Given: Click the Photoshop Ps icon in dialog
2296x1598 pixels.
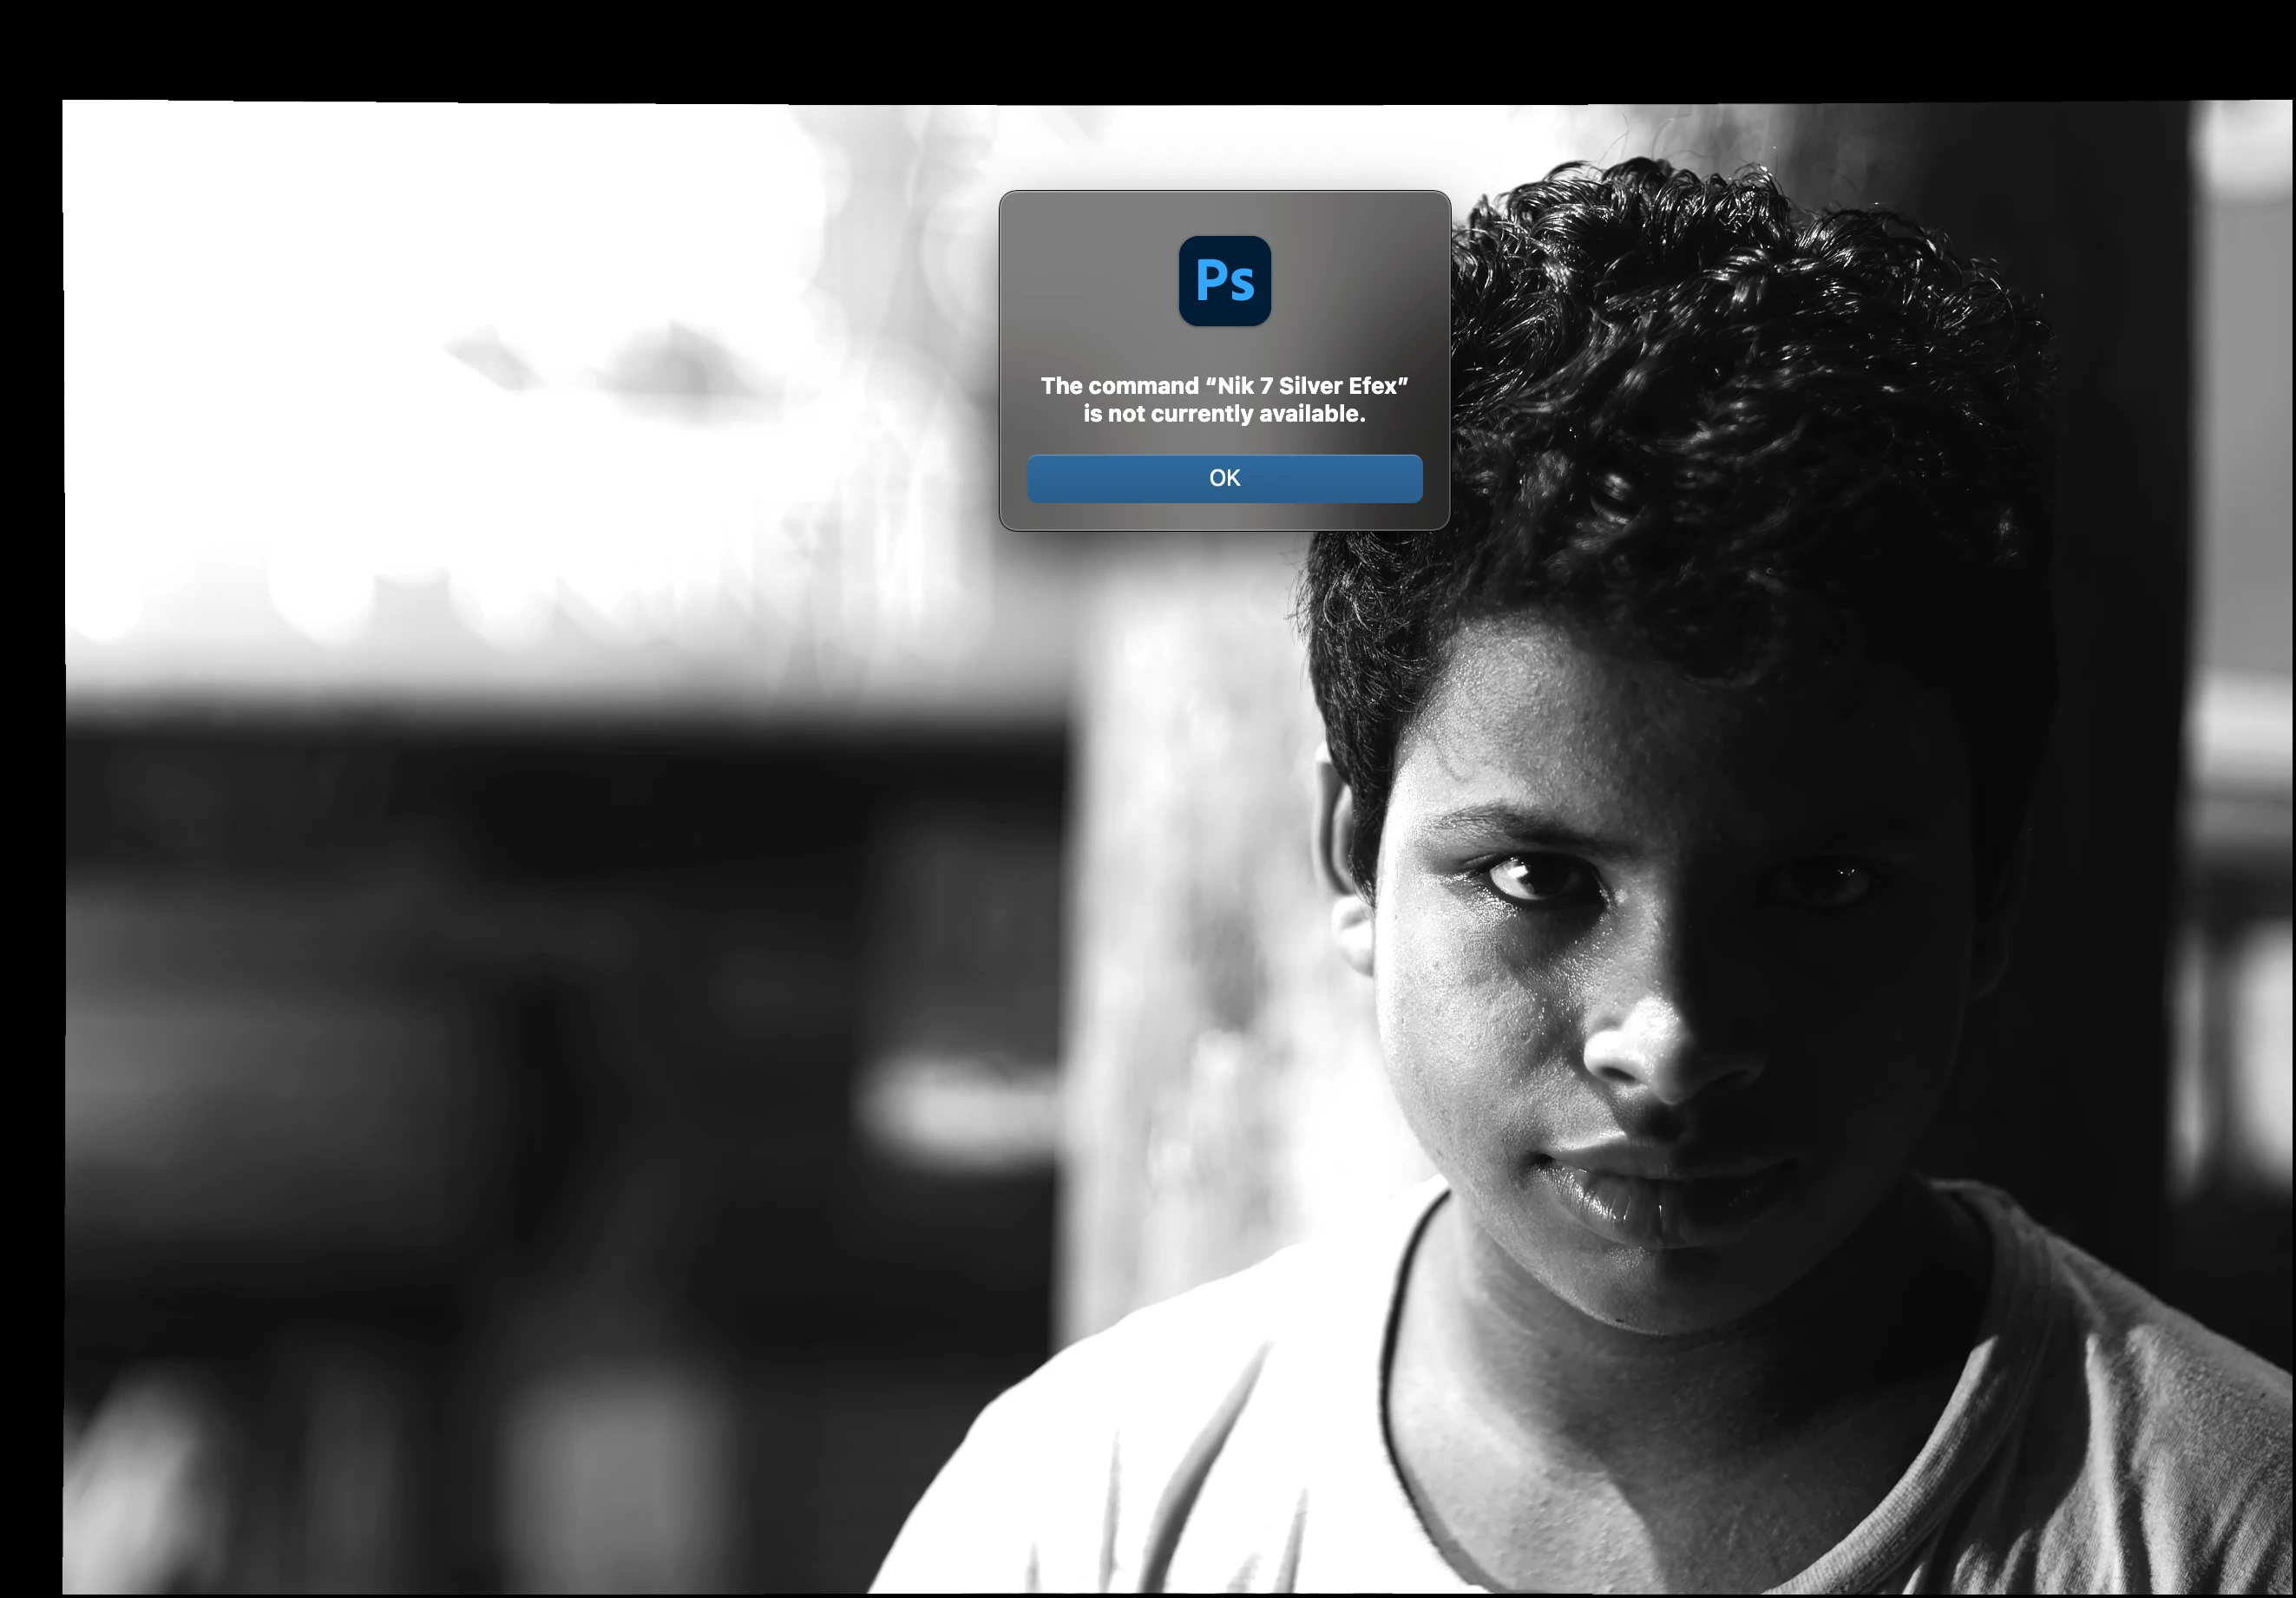Looking at the screenshot, I should [x=1224, y=281].
